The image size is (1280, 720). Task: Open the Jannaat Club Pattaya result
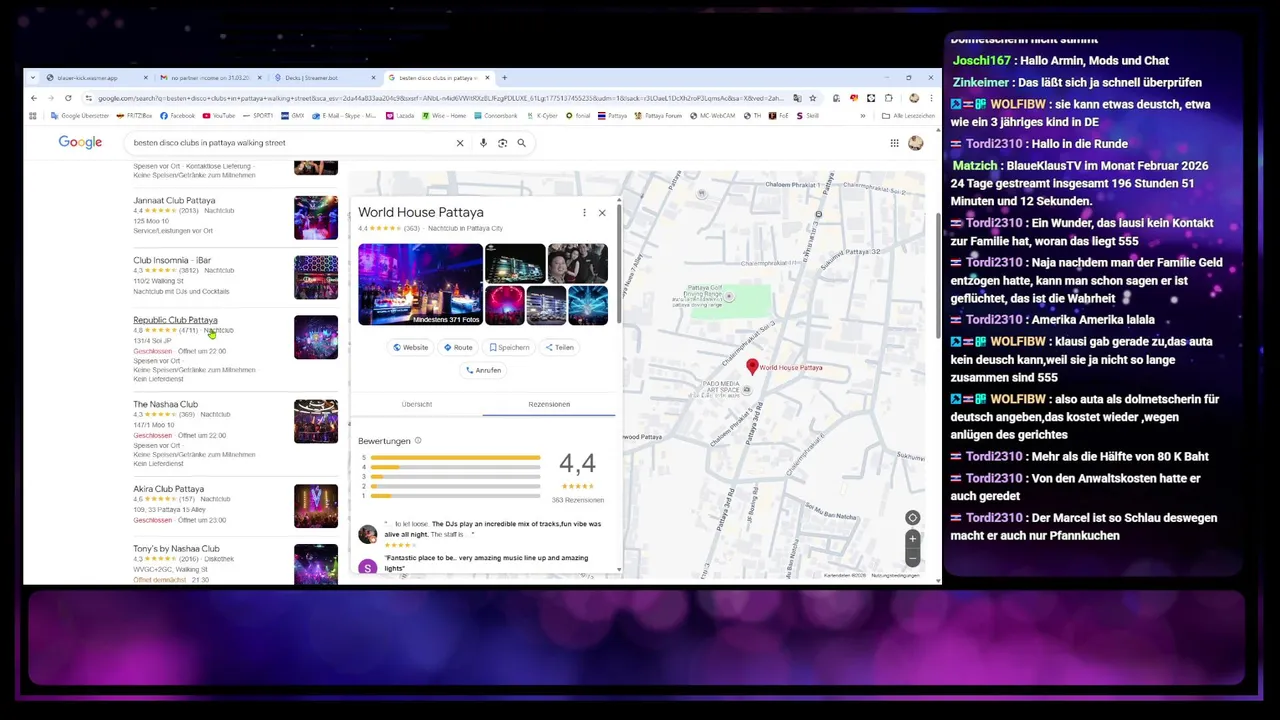coord(174,201)
